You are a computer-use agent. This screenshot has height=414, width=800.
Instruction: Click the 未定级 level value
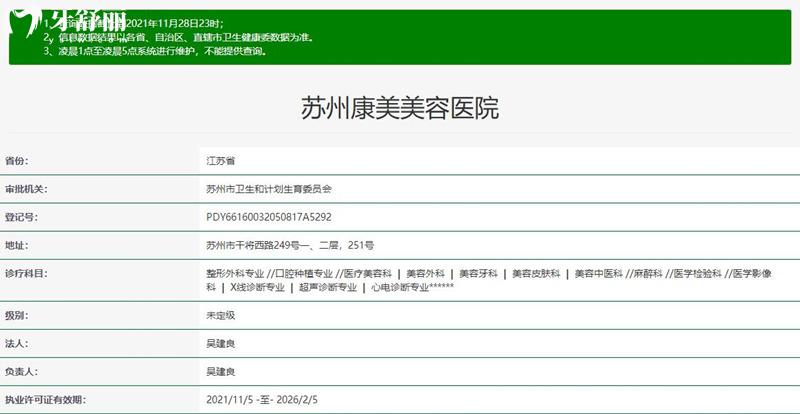pos(220,315)
